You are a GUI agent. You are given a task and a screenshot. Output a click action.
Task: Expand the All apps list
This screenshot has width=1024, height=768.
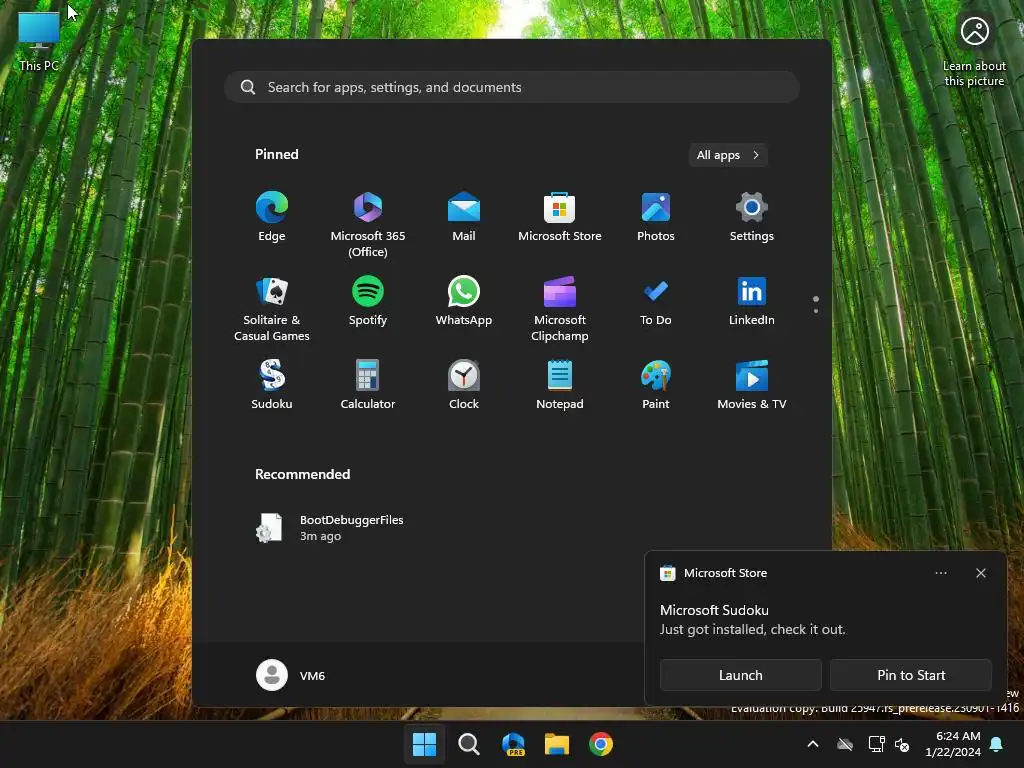728,155
